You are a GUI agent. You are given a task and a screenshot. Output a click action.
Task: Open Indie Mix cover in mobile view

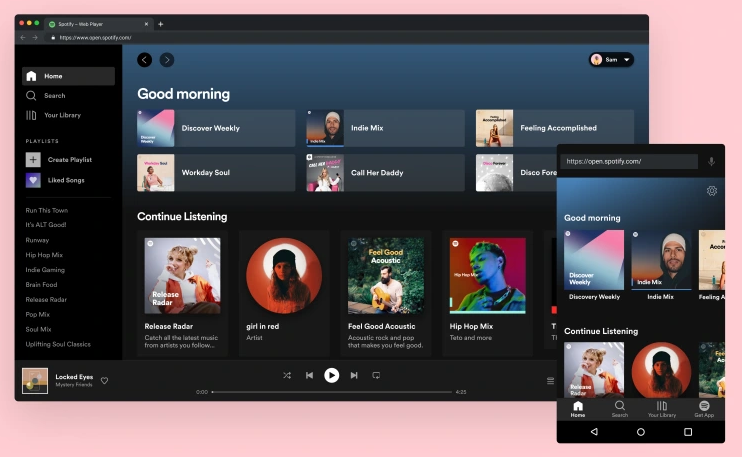coord(661,260)
